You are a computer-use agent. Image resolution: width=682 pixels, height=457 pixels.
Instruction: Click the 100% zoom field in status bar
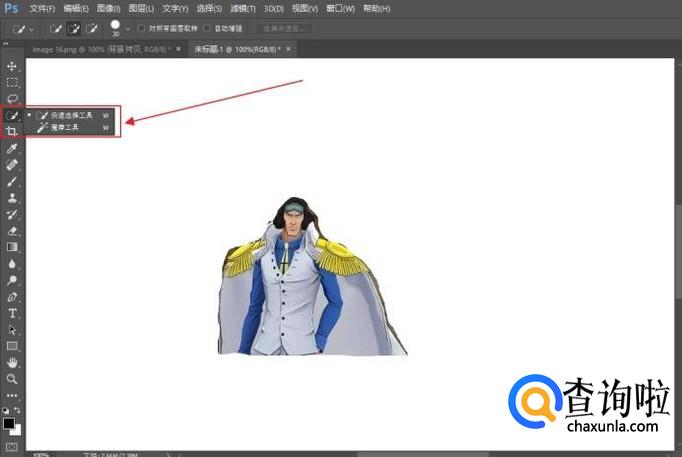click(x=41, y=455)
